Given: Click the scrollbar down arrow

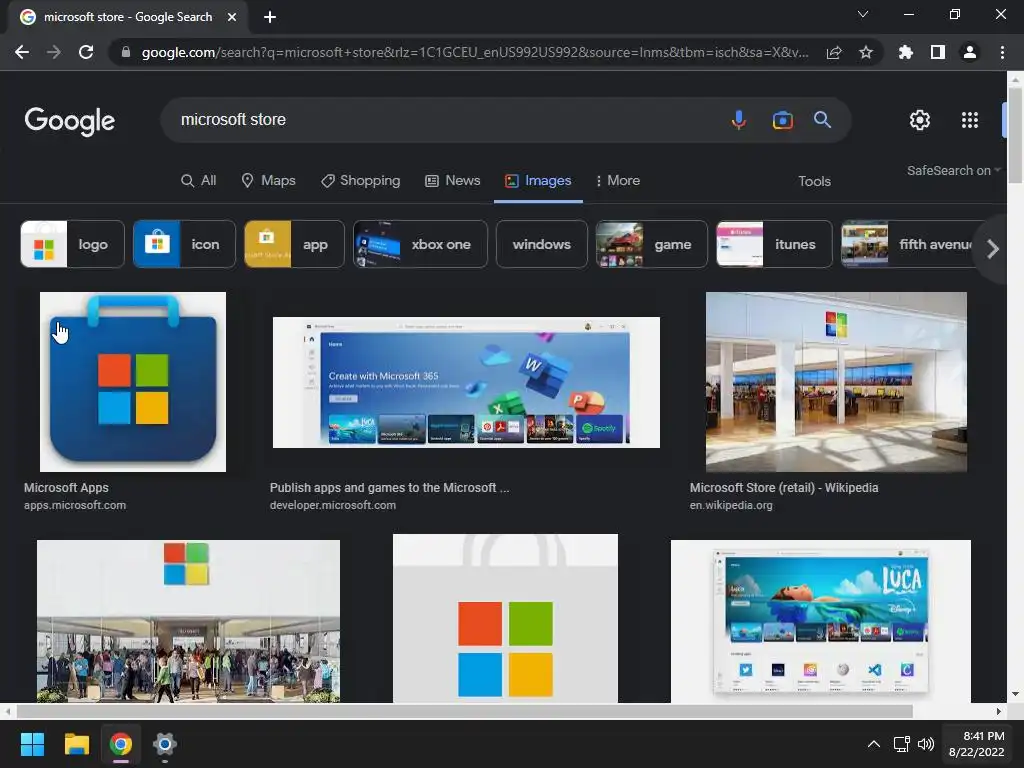Looking at the screenshot, I should [1015, 694].
